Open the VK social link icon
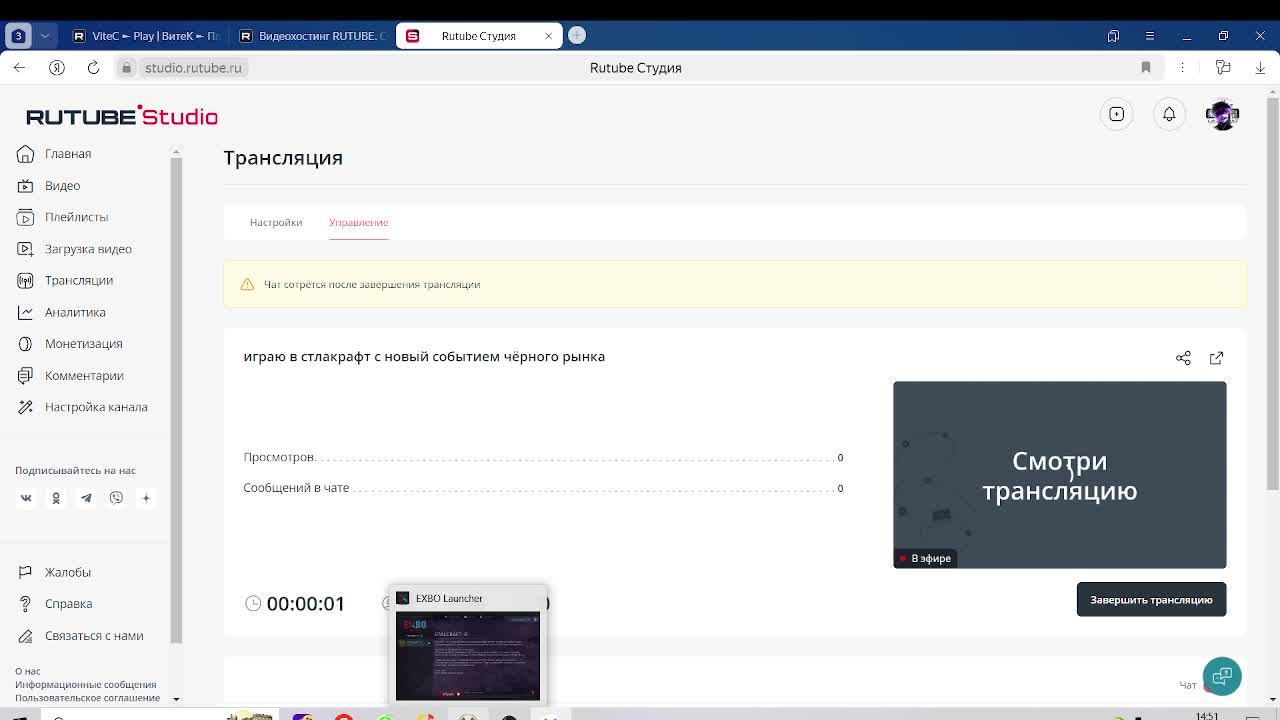 26,498
